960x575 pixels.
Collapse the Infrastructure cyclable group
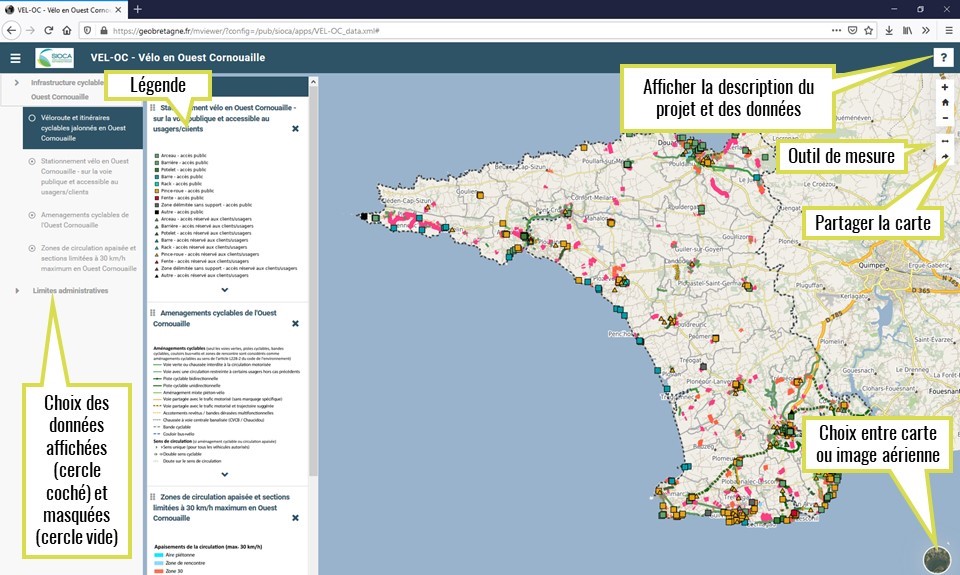point(17,81)
